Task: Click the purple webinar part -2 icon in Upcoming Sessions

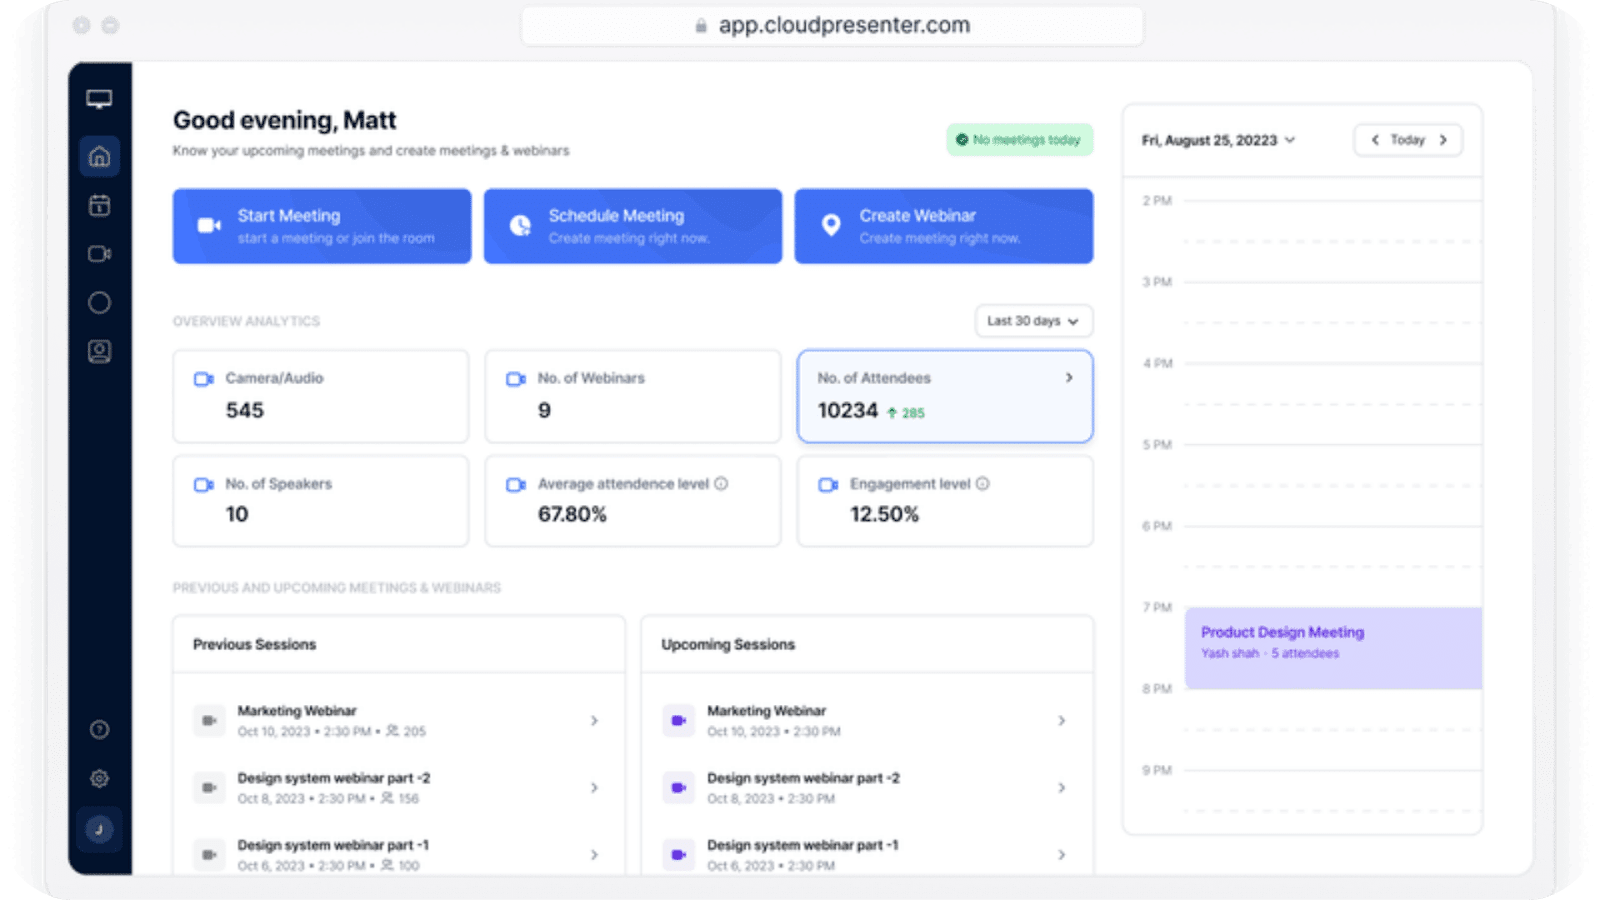Action: click(678, 787)
